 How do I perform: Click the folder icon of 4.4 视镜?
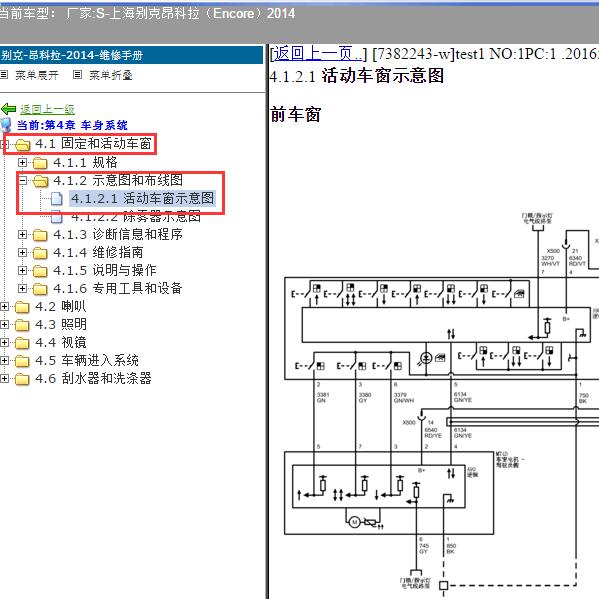(22, 343)
